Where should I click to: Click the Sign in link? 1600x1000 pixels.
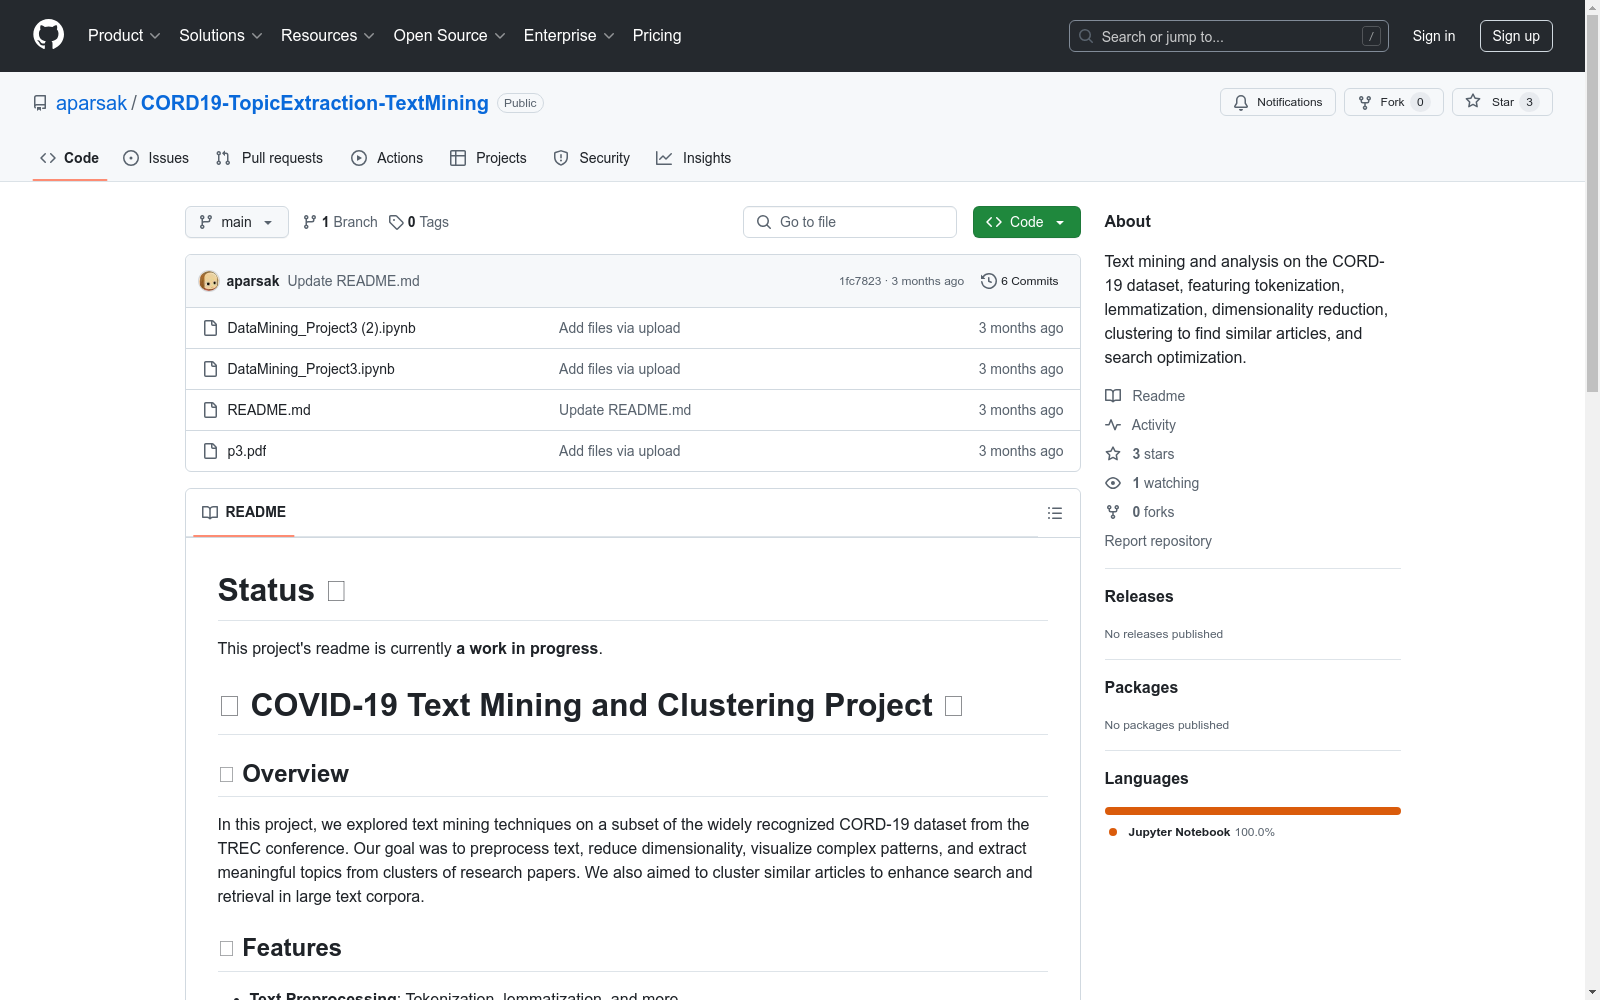[x=1434, y=36]
